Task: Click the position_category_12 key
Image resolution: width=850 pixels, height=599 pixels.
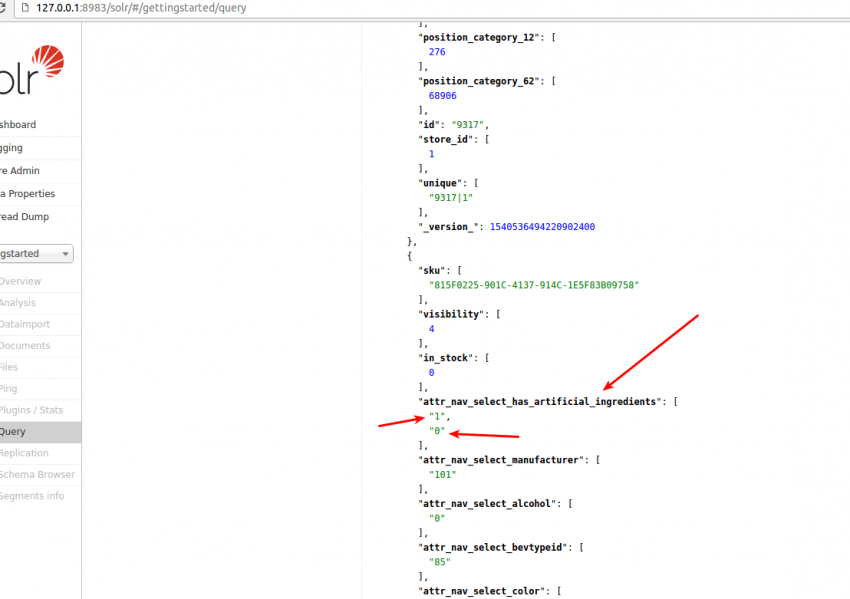Action: tap(479, 37)
